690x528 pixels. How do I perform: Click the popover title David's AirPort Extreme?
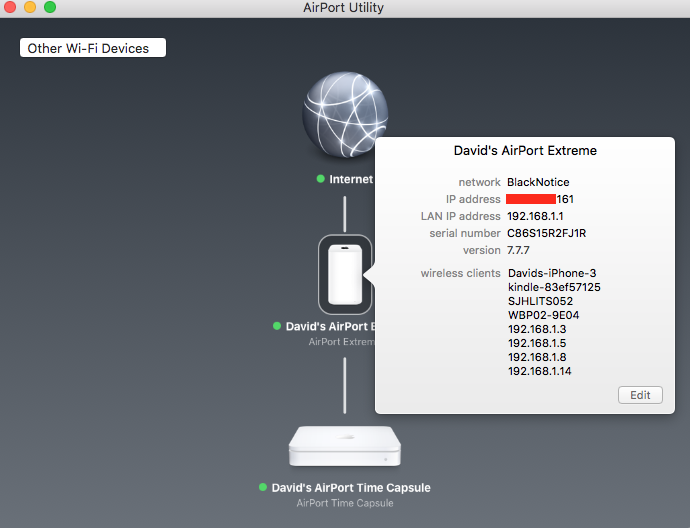(525, 150)
